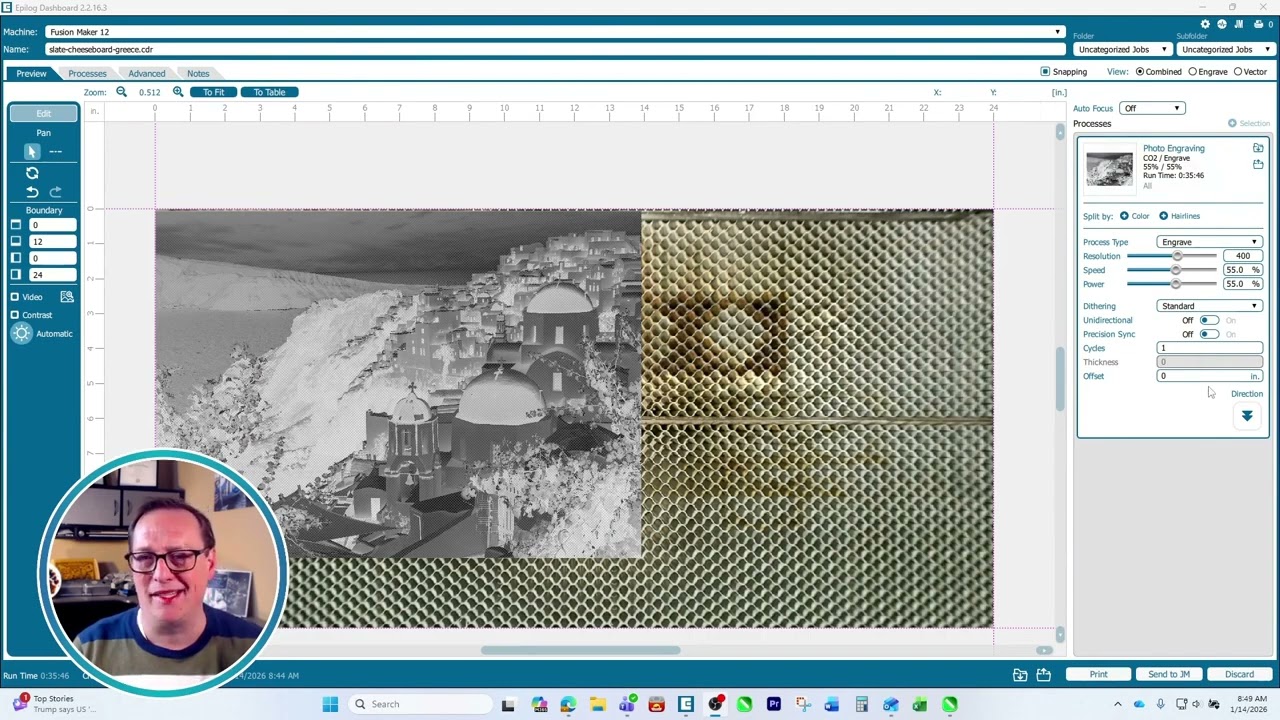Open the Process Type dropdown

point(1209,242)
